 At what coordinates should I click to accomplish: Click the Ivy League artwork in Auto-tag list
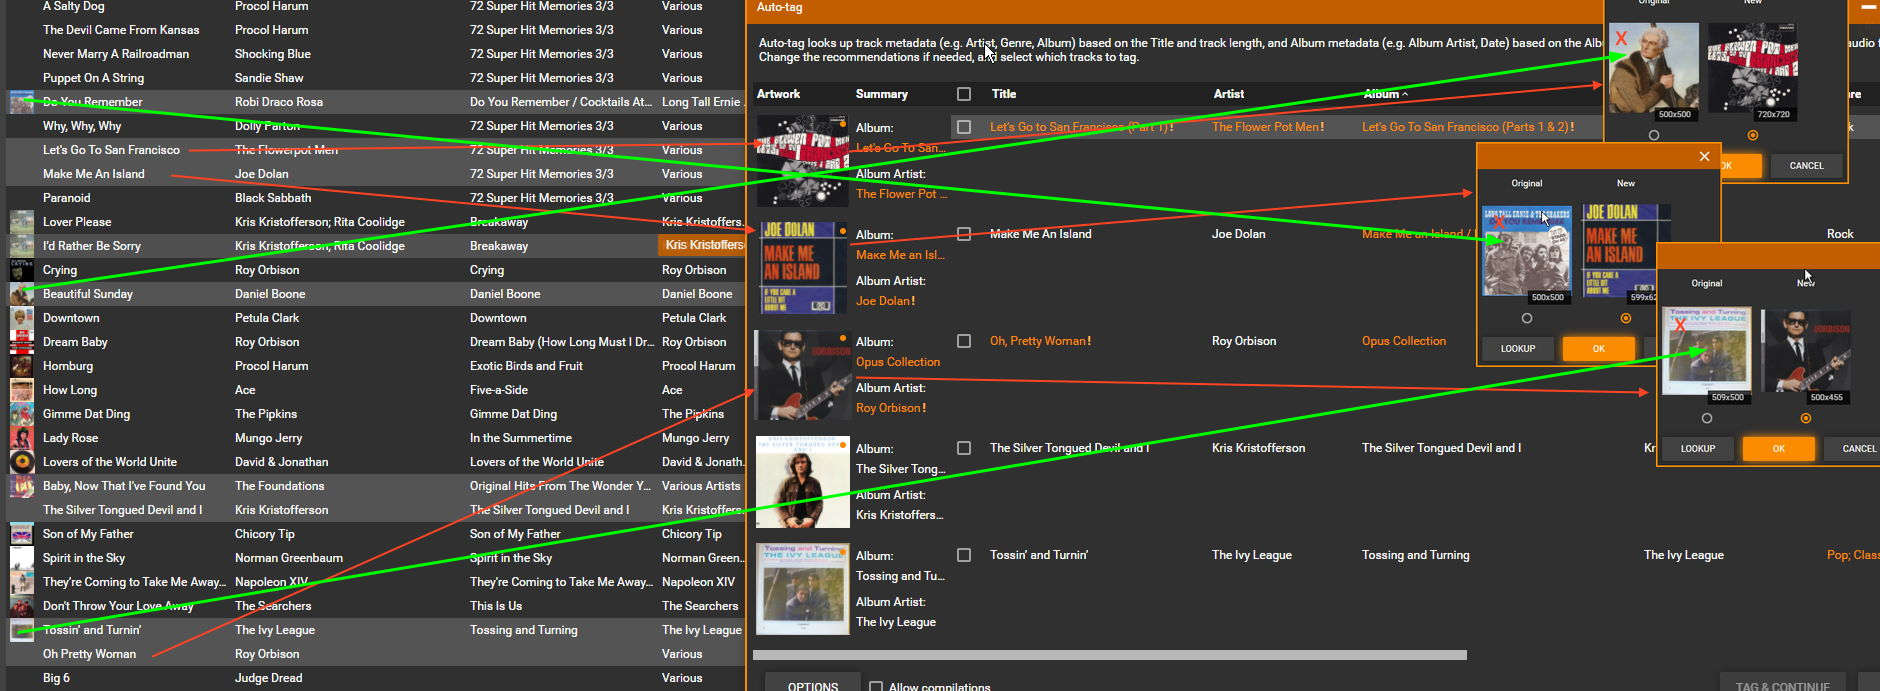[x=802, y=589]
